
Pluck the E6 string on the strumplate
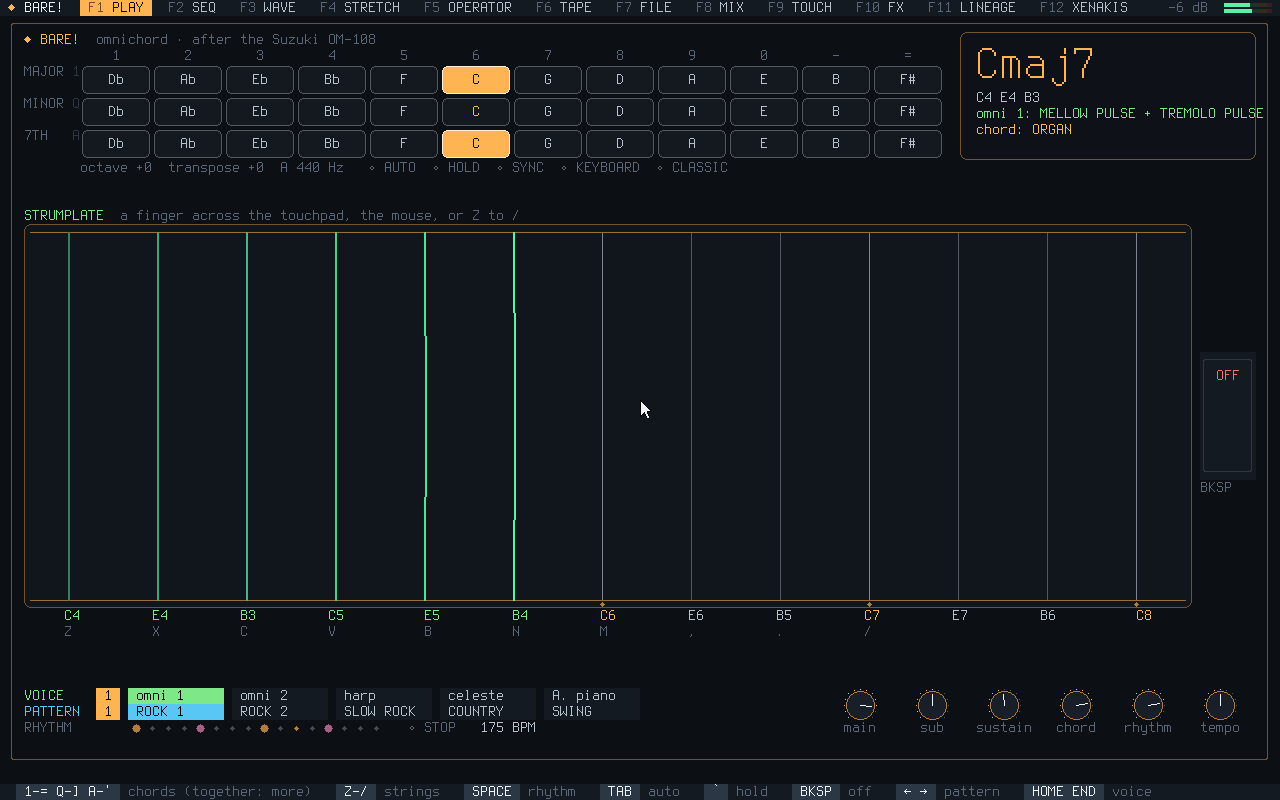(x=691, y=416)
